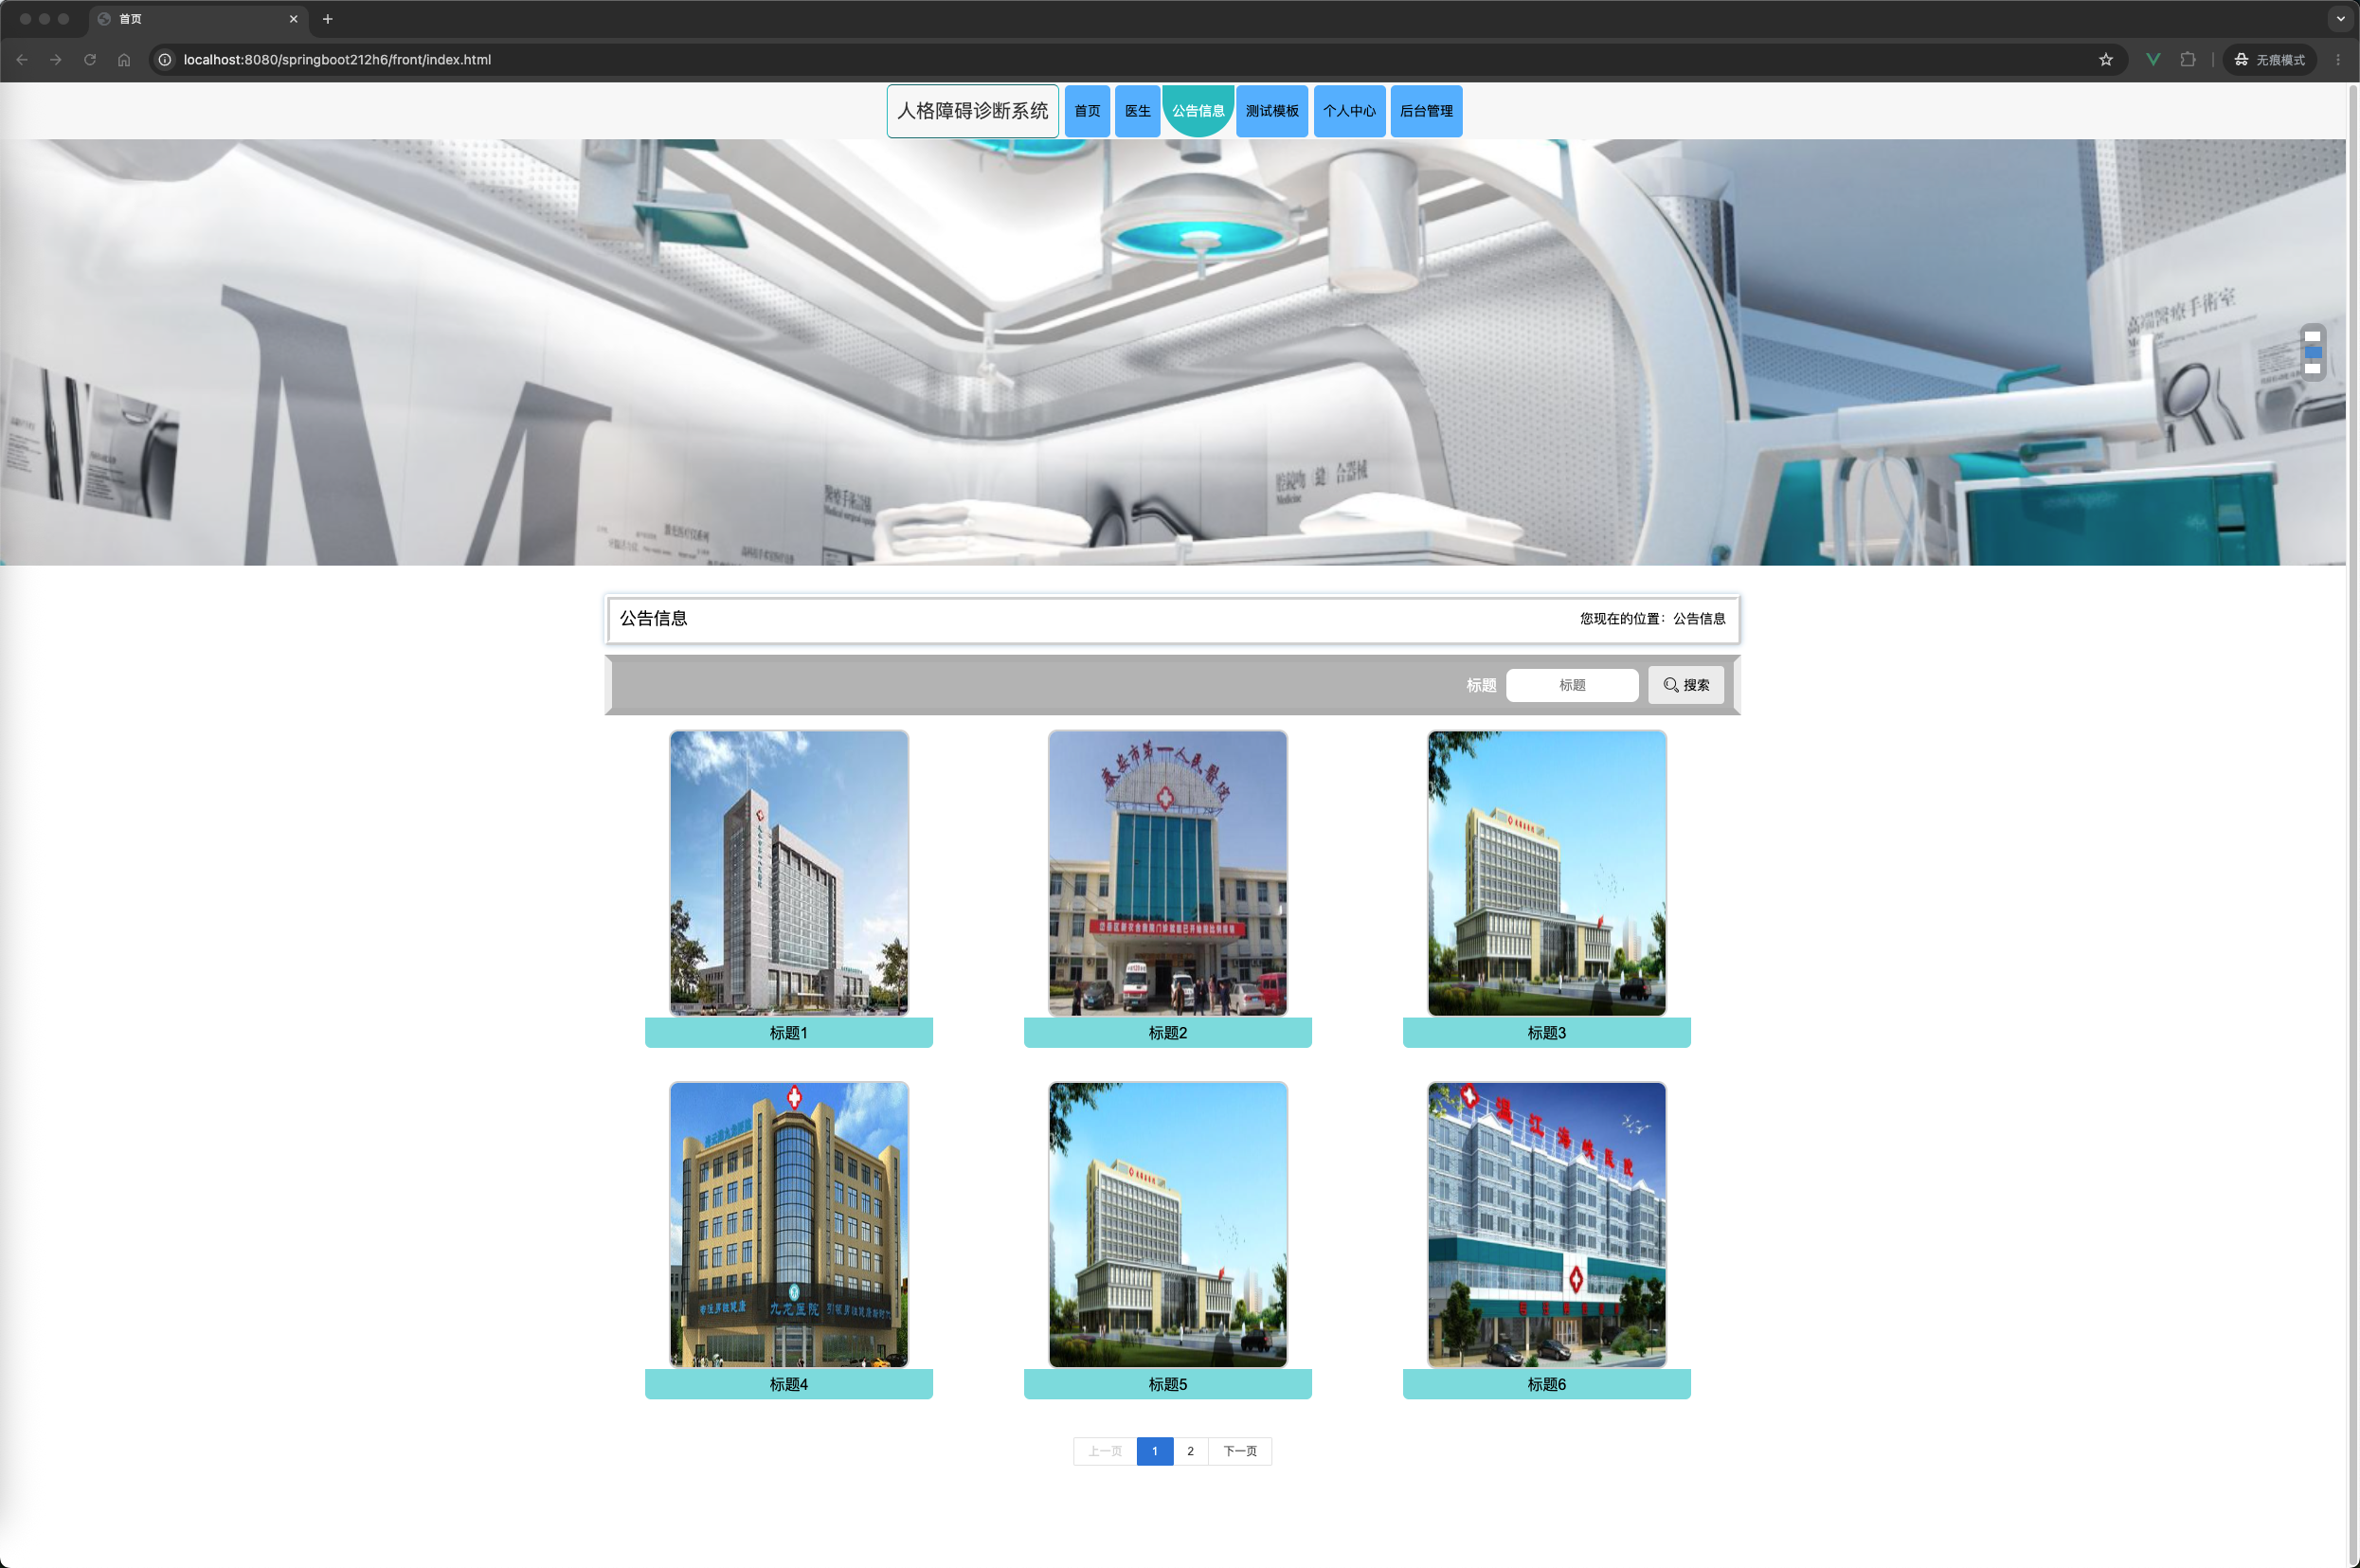Click the 标题4 caption label
2360x1568 pixels.
(789, 1384)
